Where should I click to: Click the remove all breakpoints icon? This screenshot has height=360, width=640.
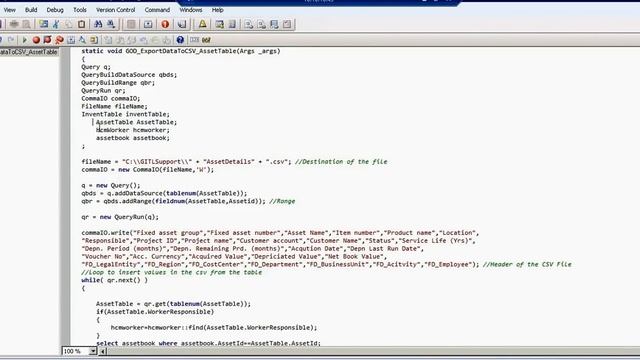(x=59, y=40)
